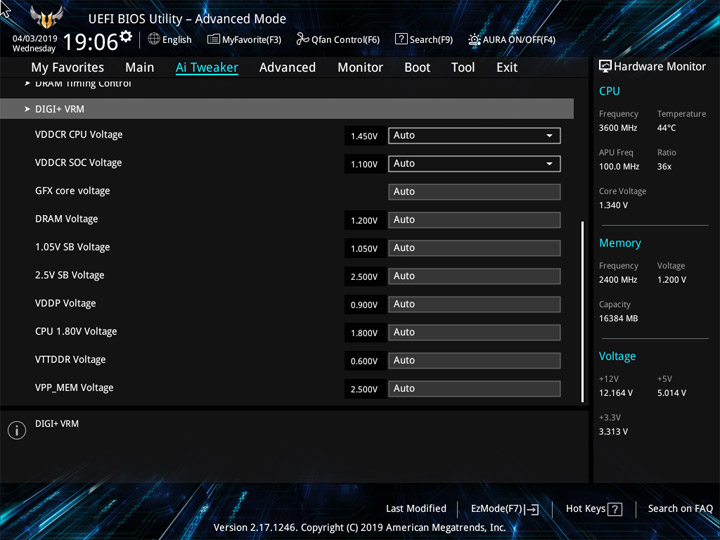Switch to the Boot tab

point(417,68)
